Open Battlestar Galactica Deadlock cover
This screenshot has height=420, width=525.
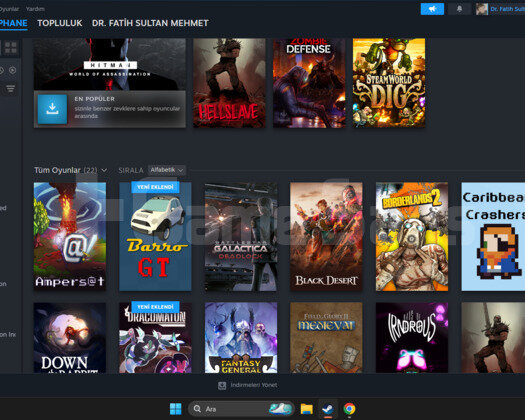[241, 236]
